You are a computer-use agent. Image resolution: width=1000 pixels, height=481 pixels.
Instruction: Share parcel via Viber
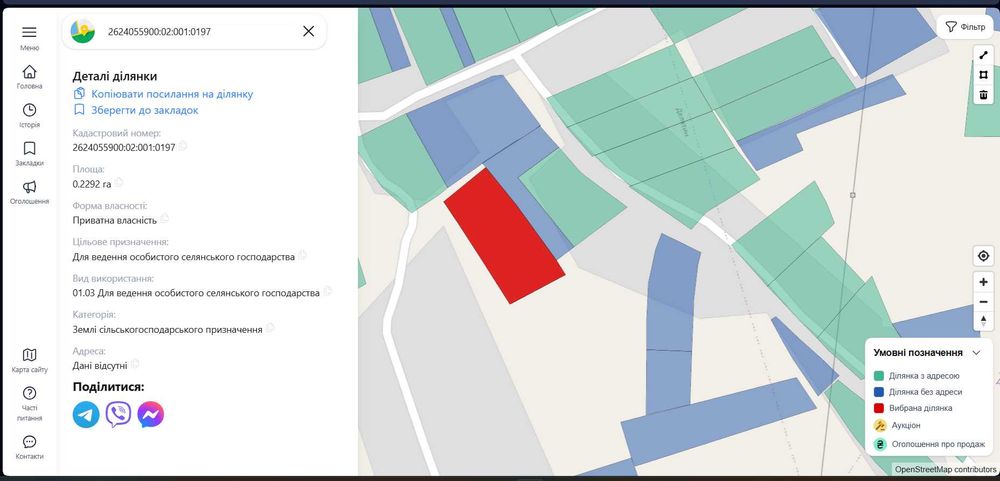click(119, 415)
